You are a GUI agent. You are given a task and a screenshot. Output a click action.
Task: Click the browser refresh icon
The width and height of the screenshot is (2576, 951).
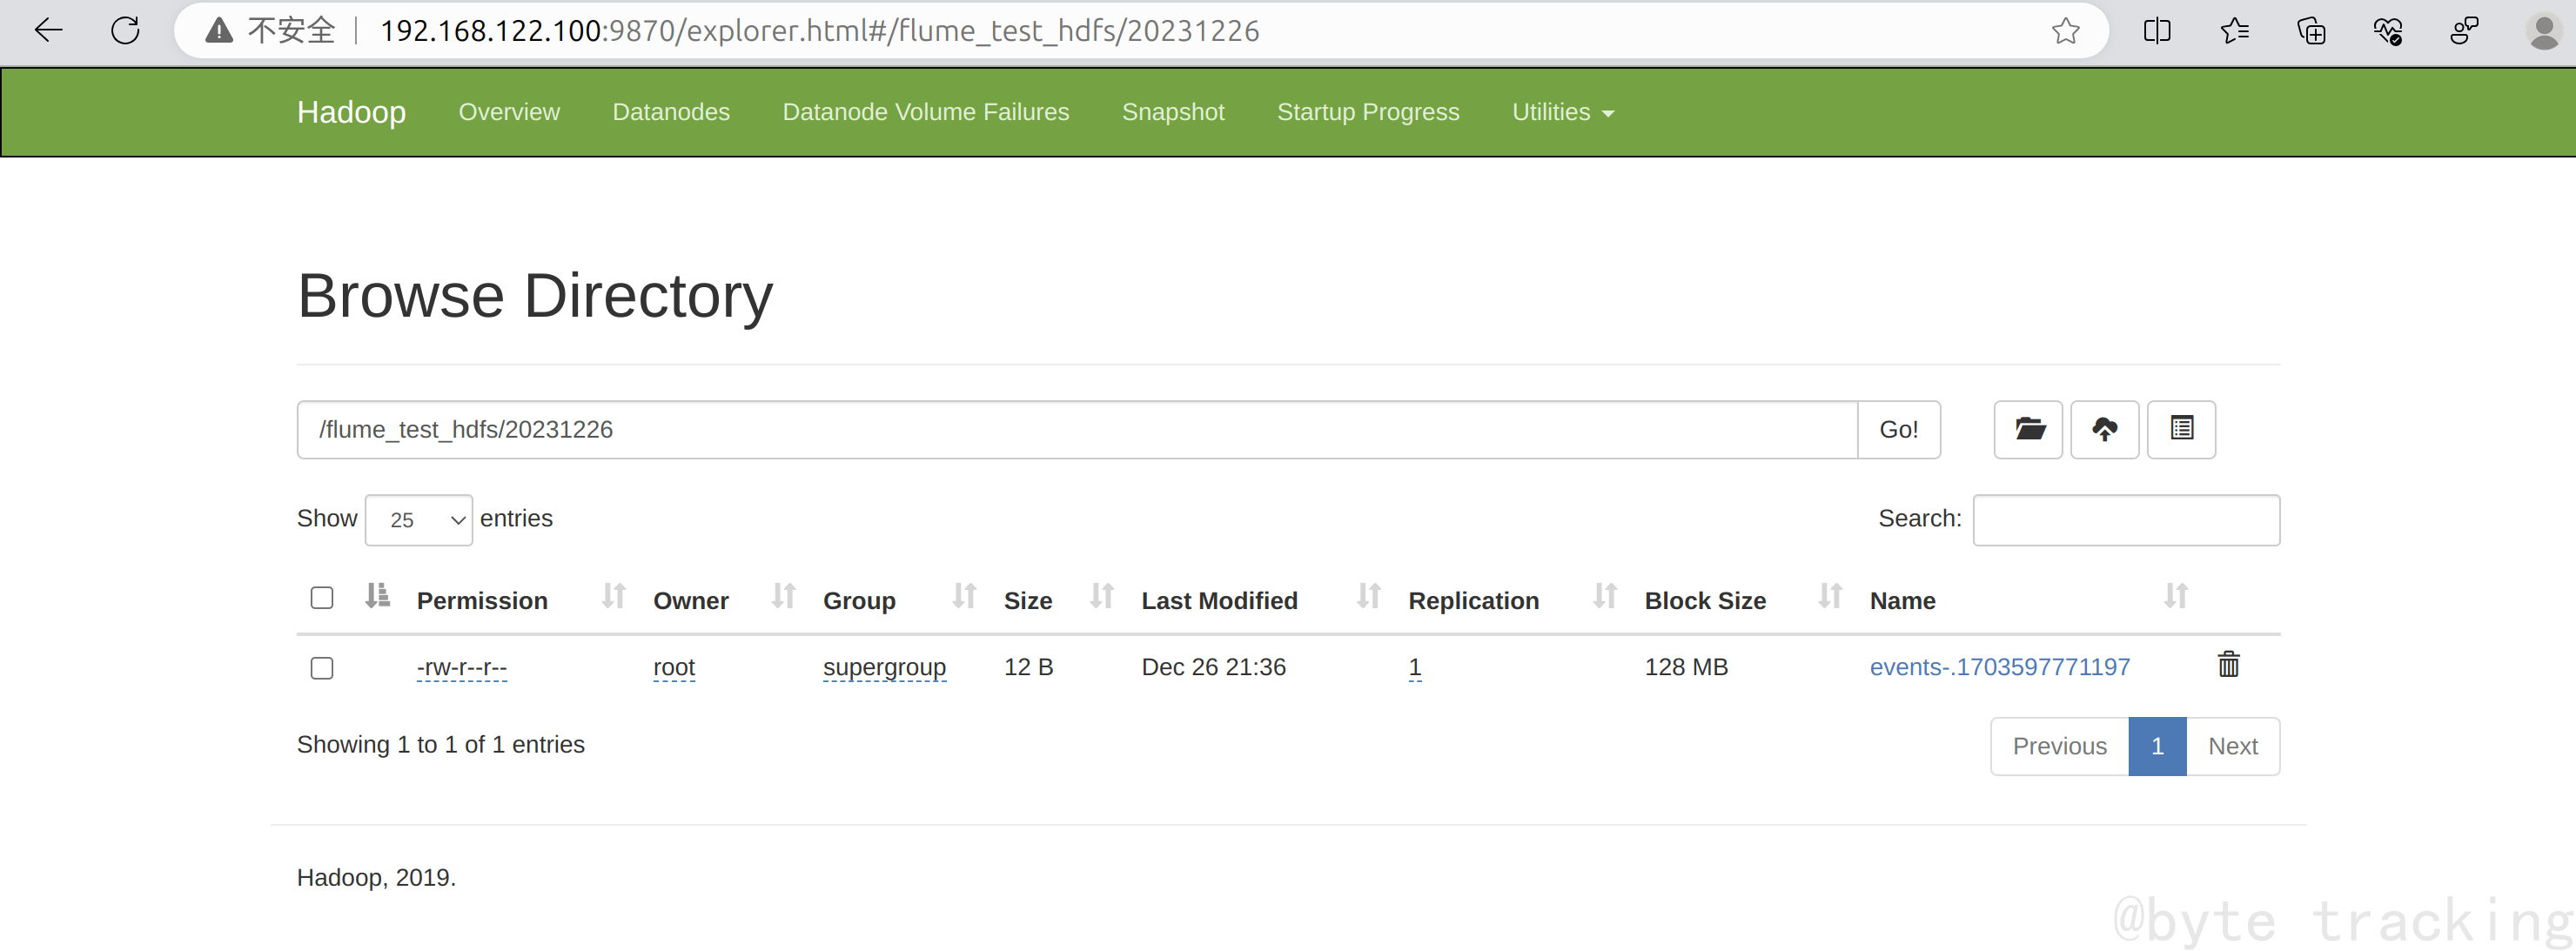point(125,31)
